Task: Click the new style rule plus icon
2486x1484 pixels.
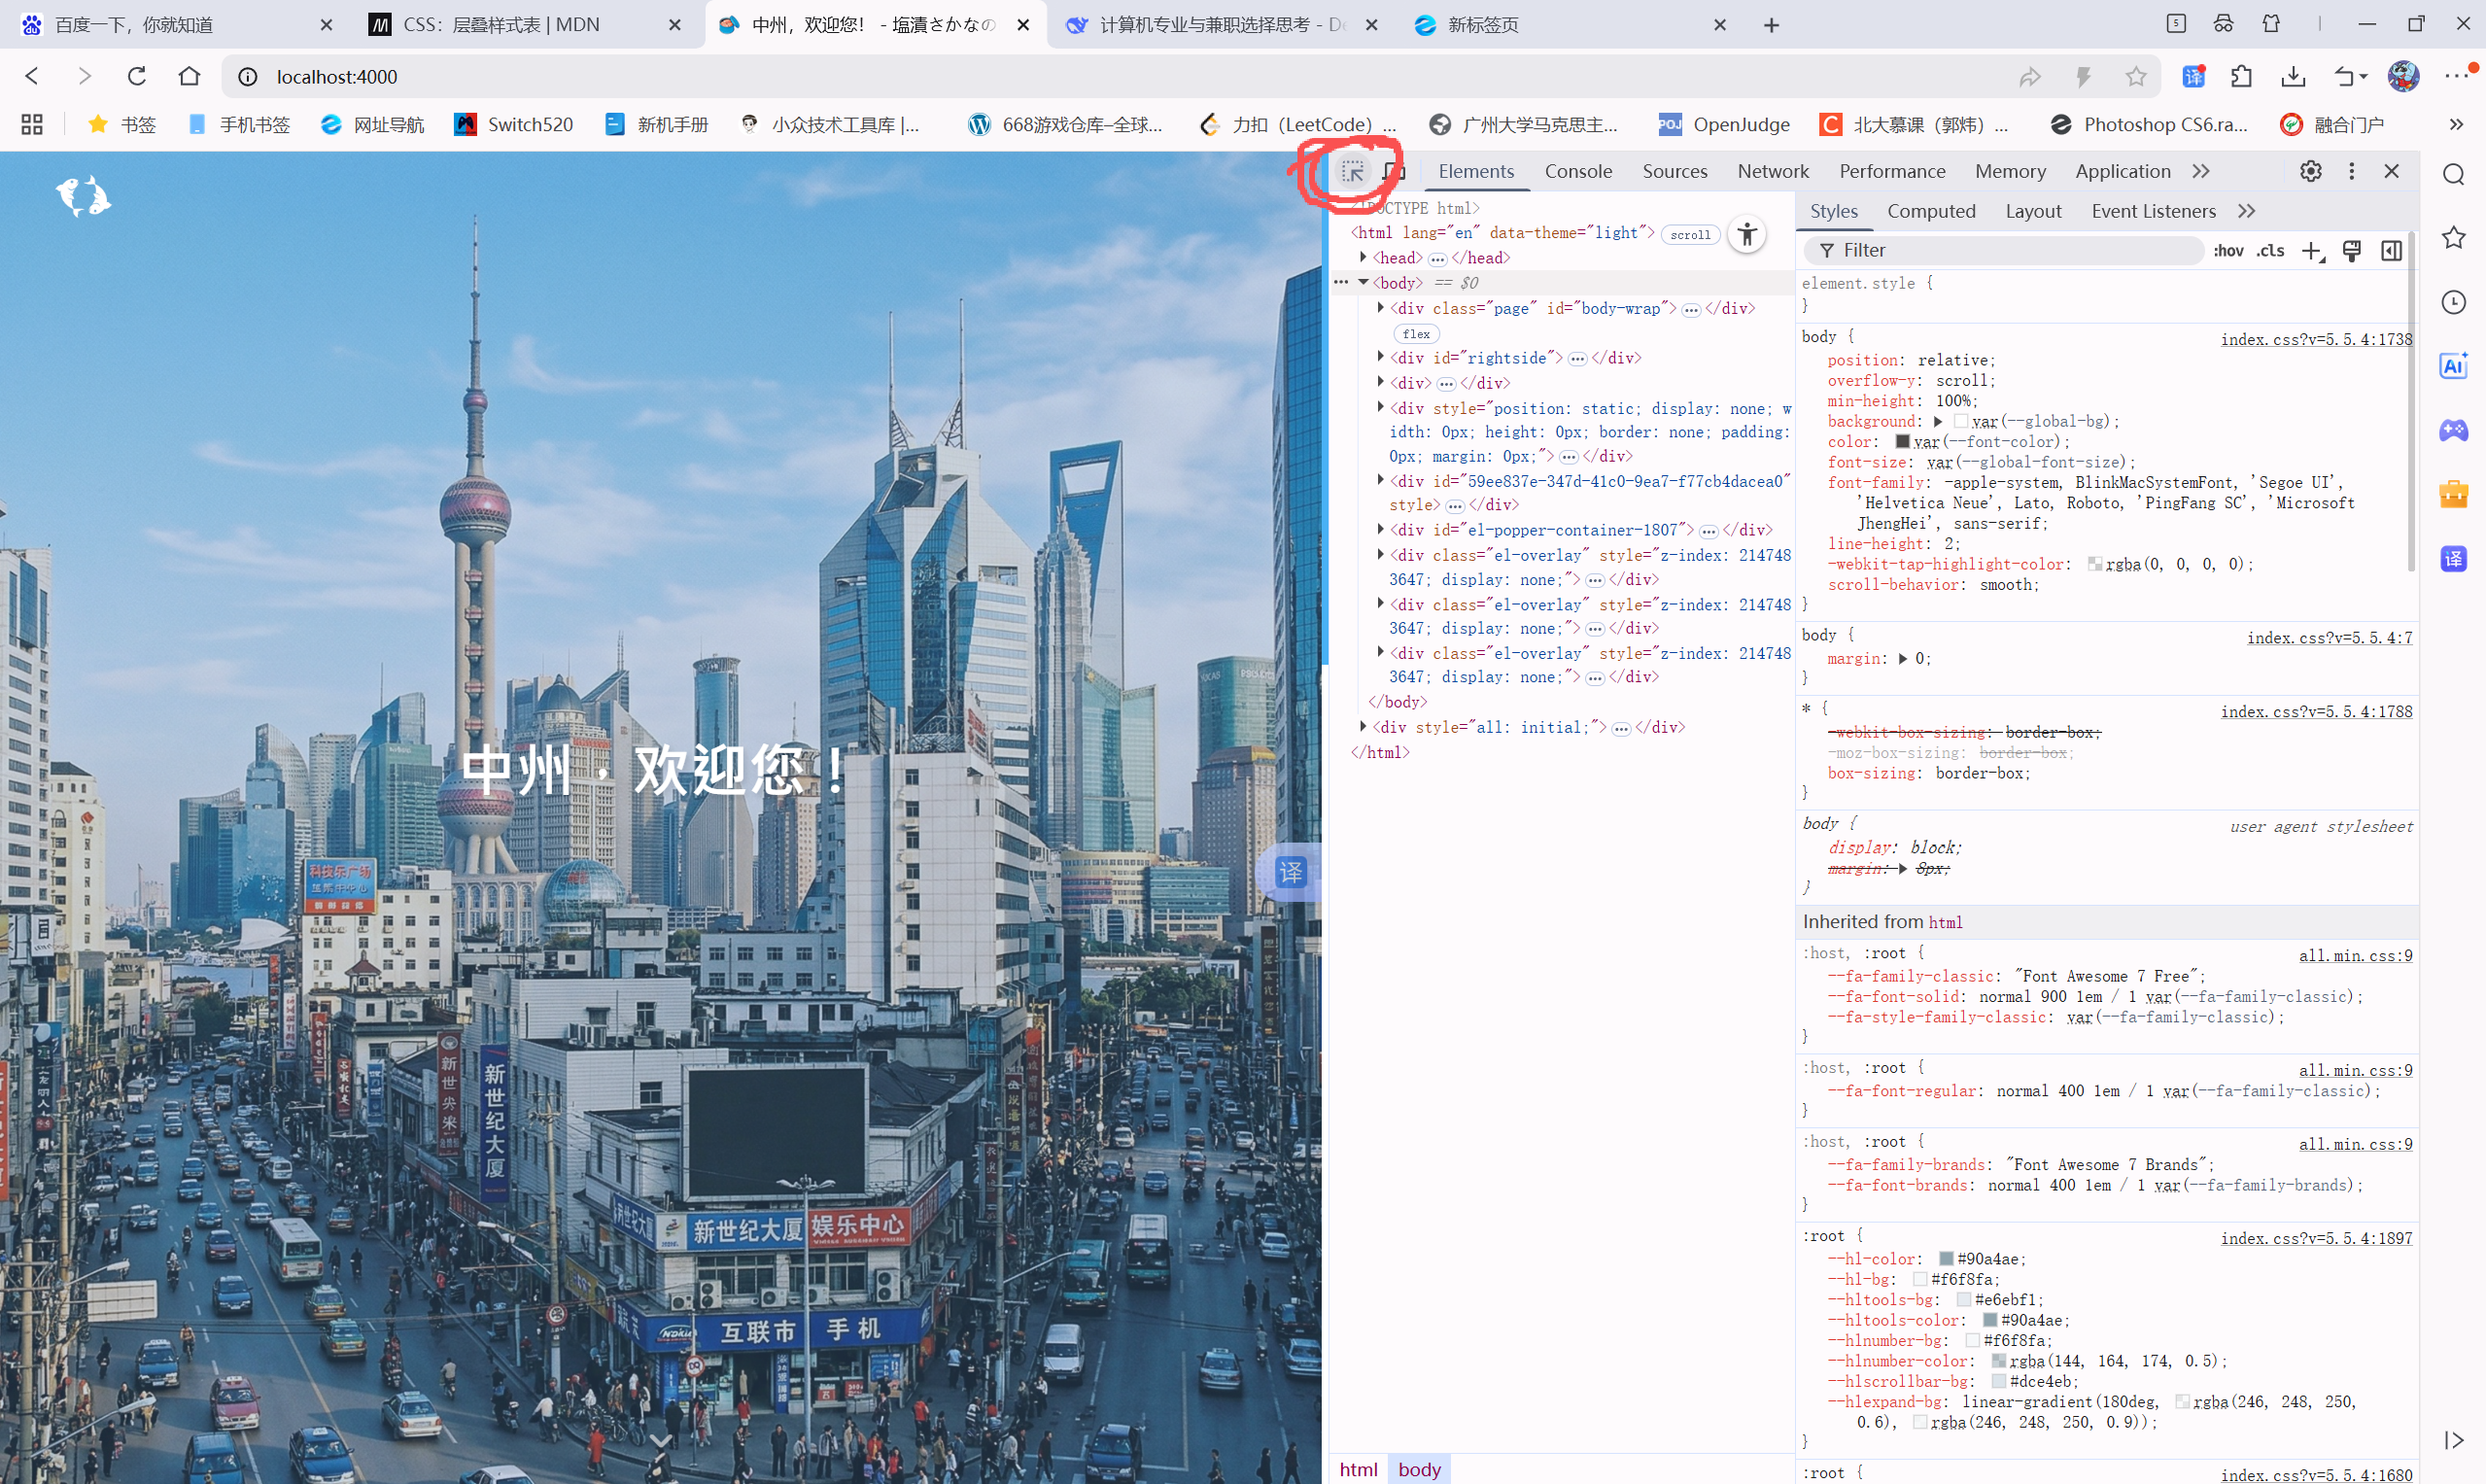Action: 2312,251
